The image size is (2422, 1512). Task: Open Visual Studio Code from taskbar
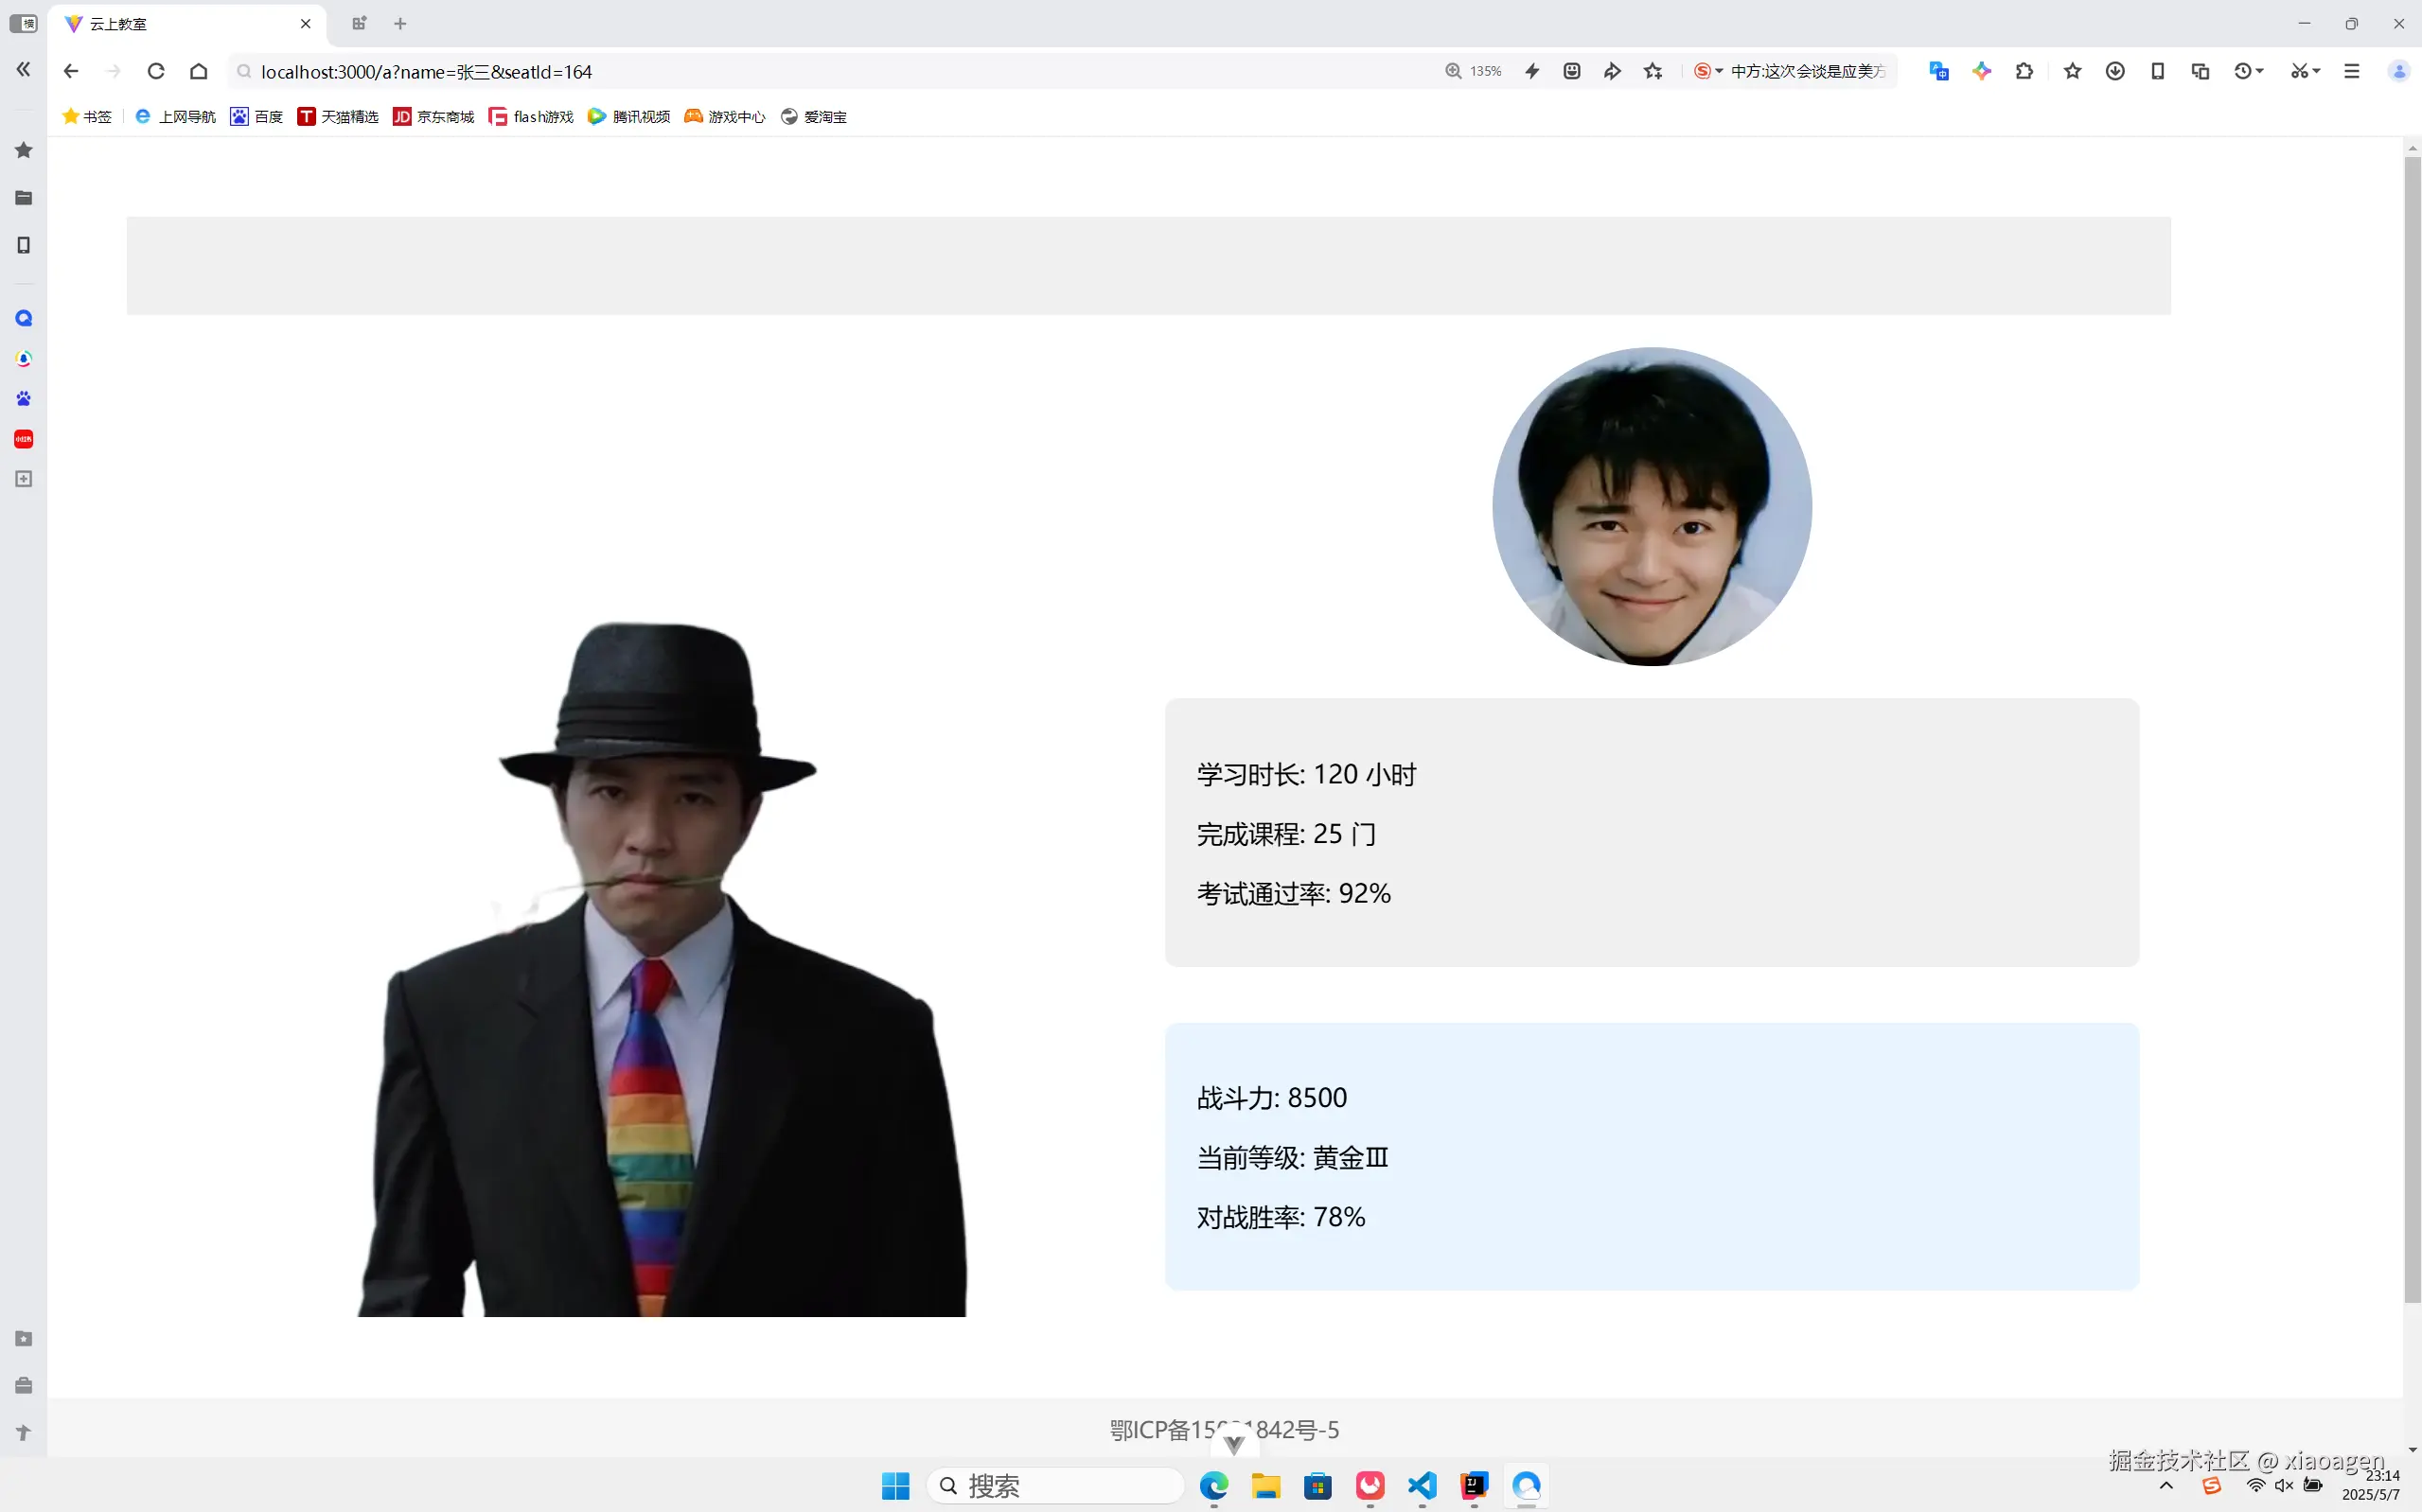coord(1422,1485)
